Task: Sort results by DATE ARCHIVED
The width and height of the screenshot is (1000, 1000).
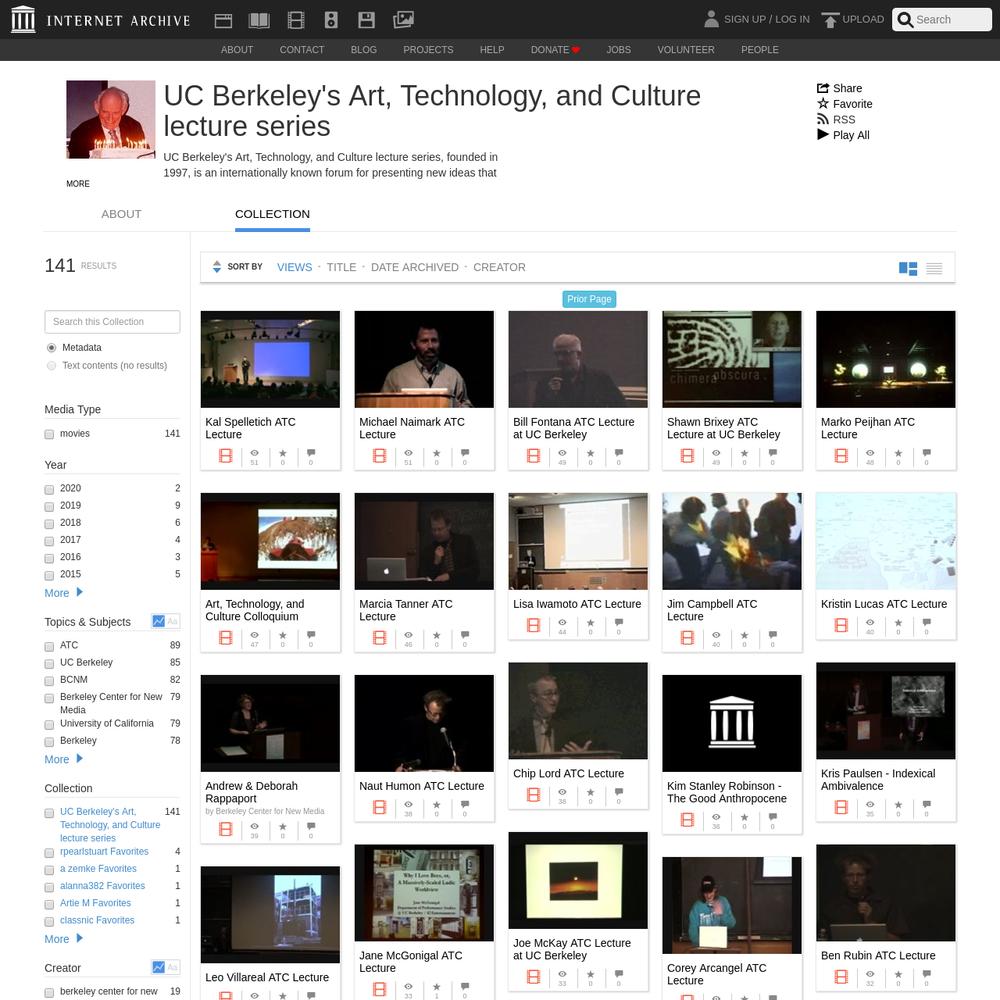Action: pyautogui.click(x=415, y=267)
